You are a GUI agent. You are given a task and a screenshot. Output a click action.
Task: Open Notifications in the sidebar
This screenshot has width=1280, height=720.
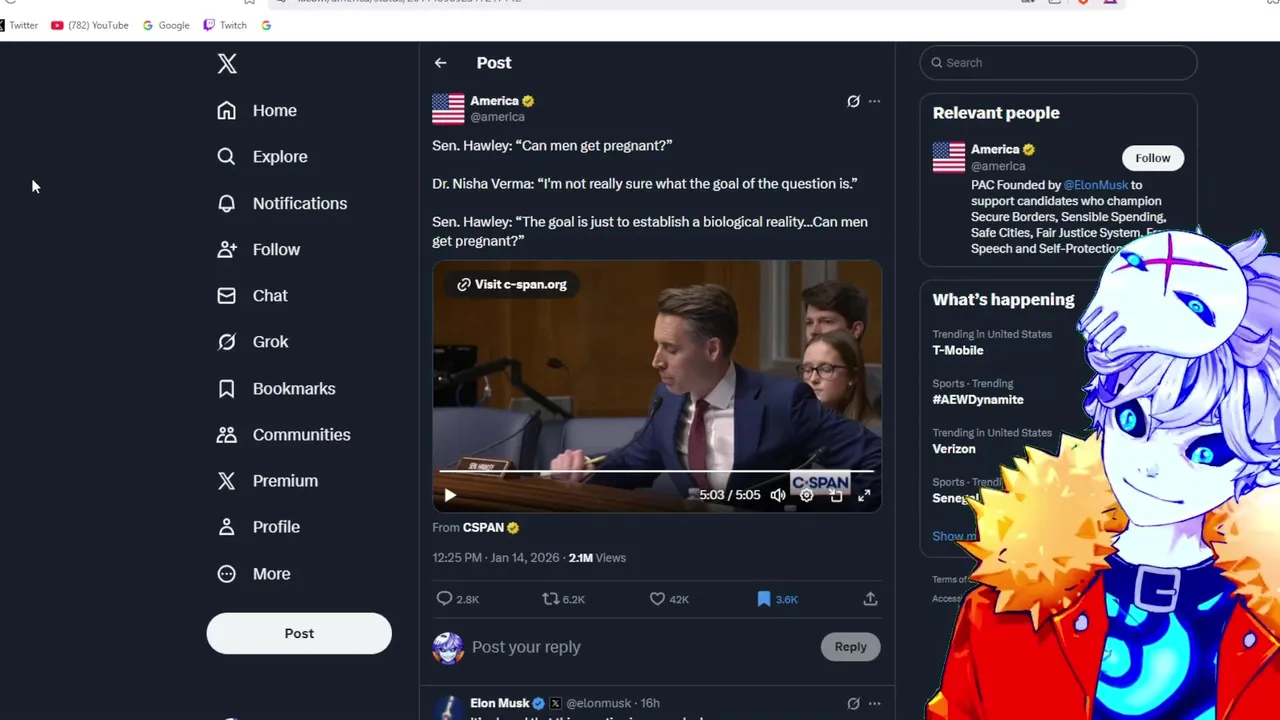coord(282,203)
